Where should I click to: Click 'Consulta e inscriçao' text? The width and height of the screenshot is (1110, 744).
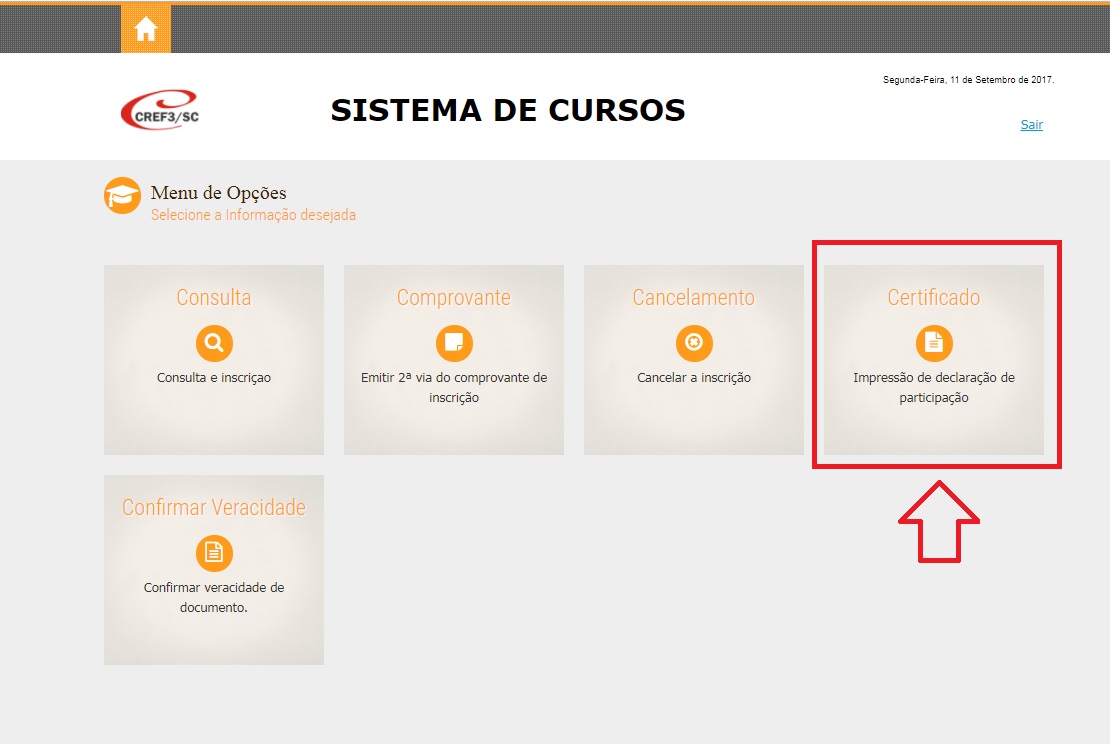click(x=214, y=378)
